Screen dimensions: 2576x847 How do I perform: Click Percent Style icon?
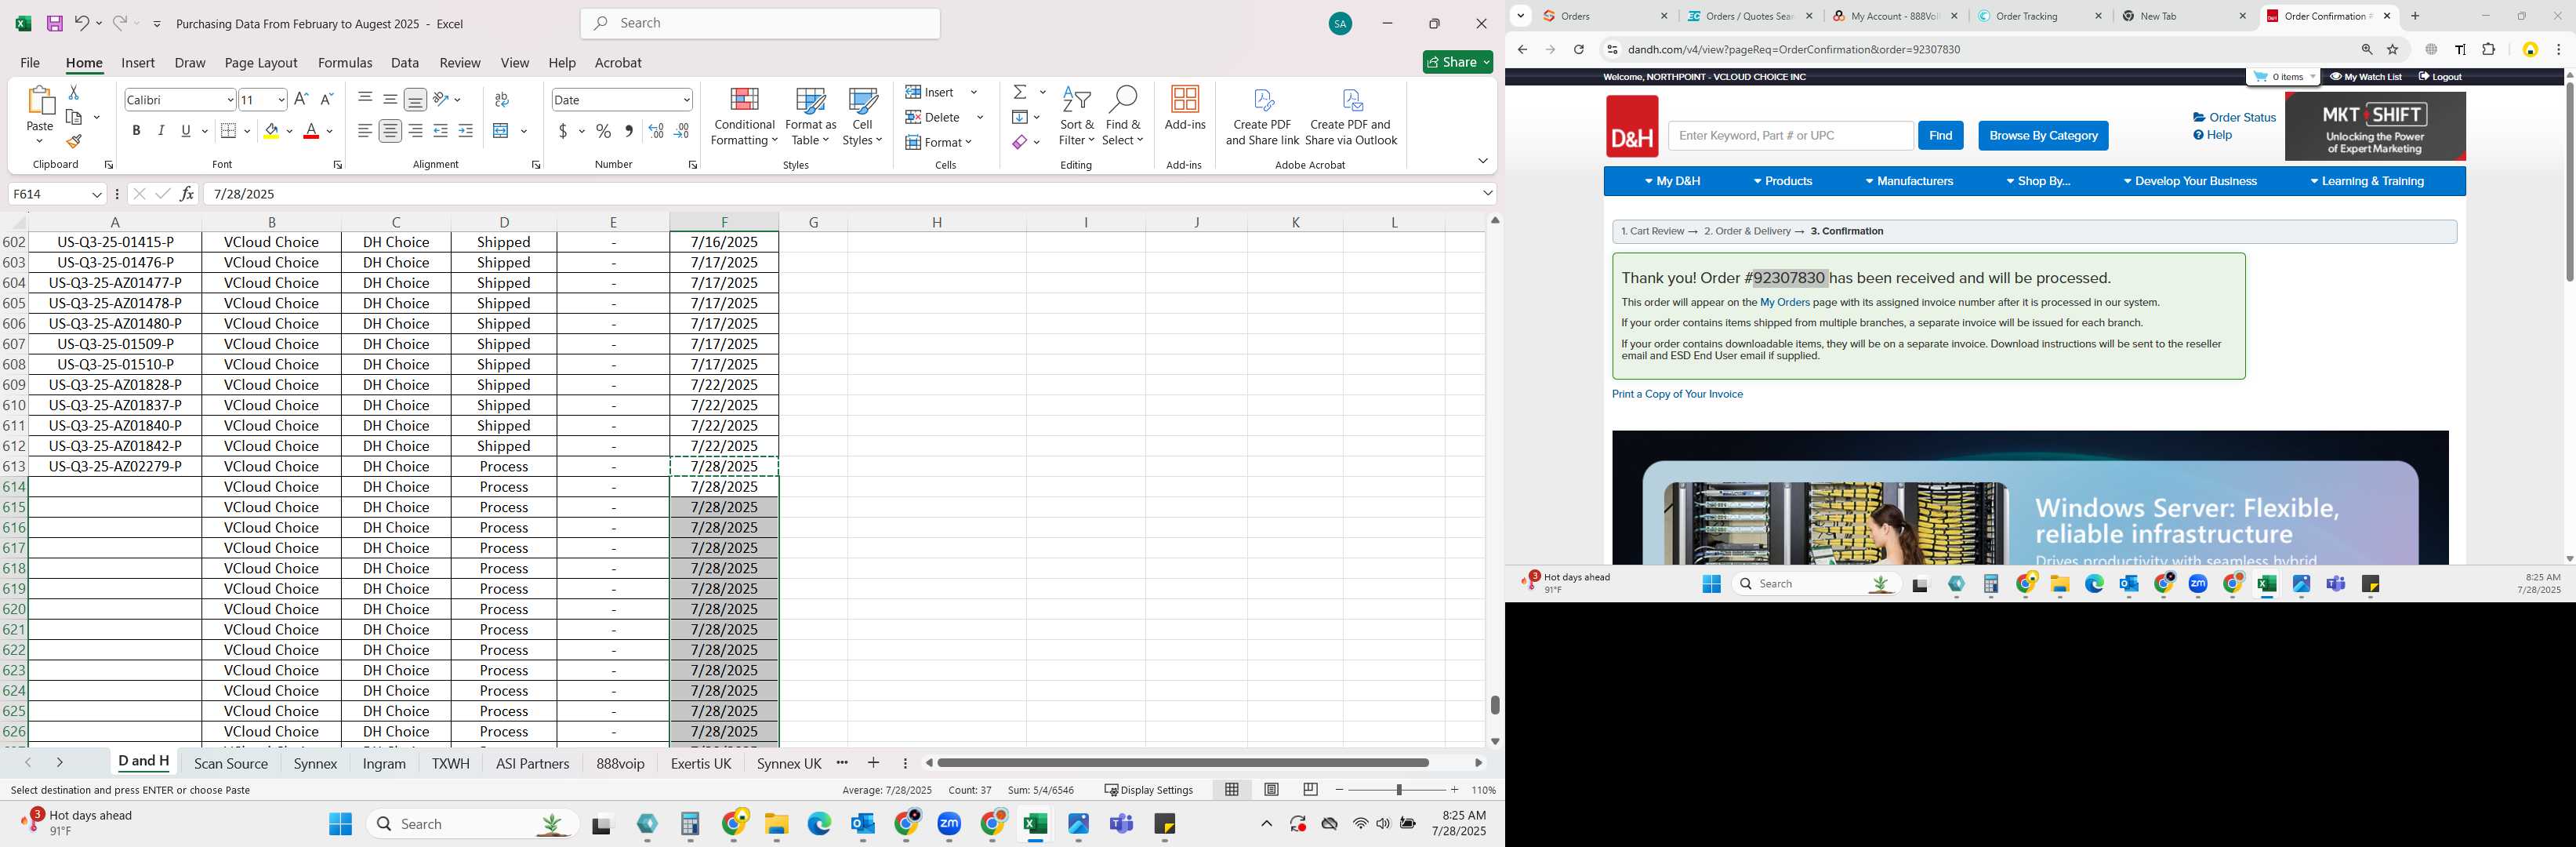click(x=603, y=131)
